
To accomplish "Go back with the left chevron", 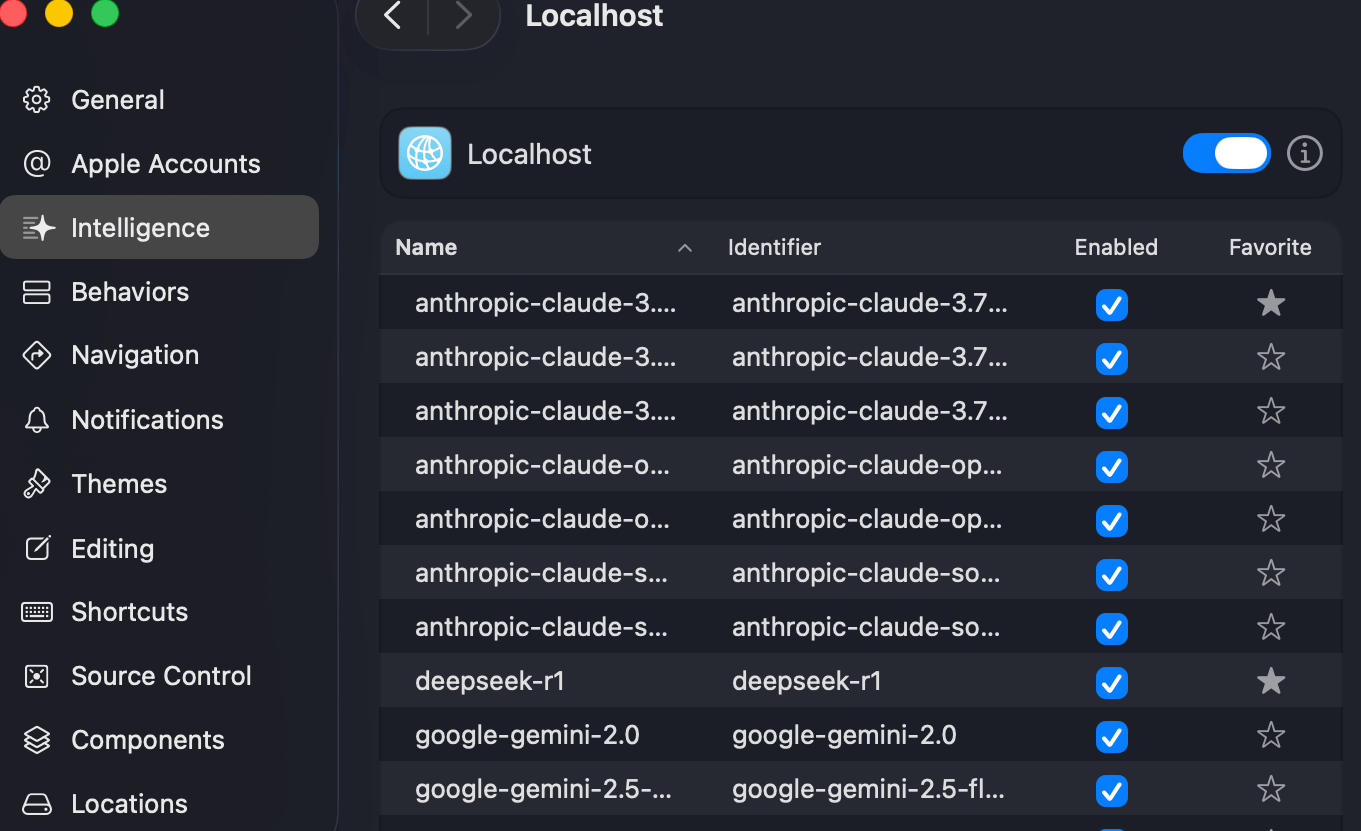I will point(393,16).
